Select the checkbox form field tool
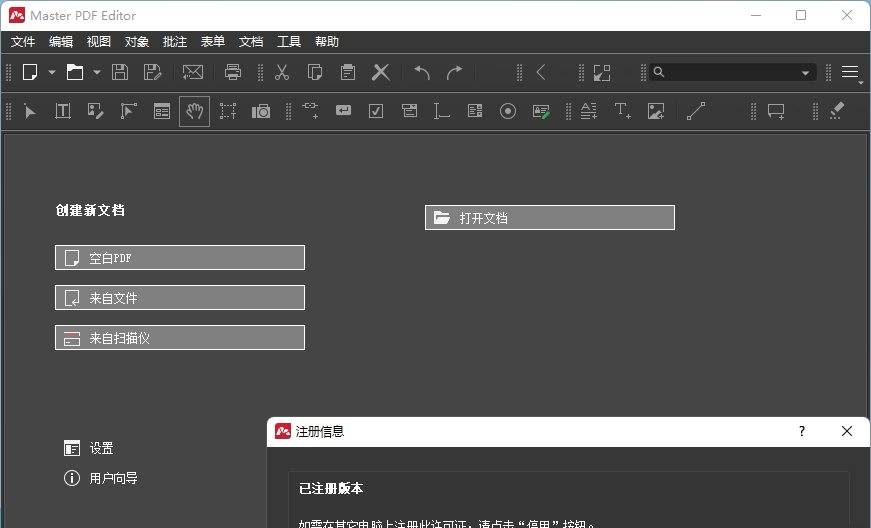871x528 pixels. pos(376,111)
